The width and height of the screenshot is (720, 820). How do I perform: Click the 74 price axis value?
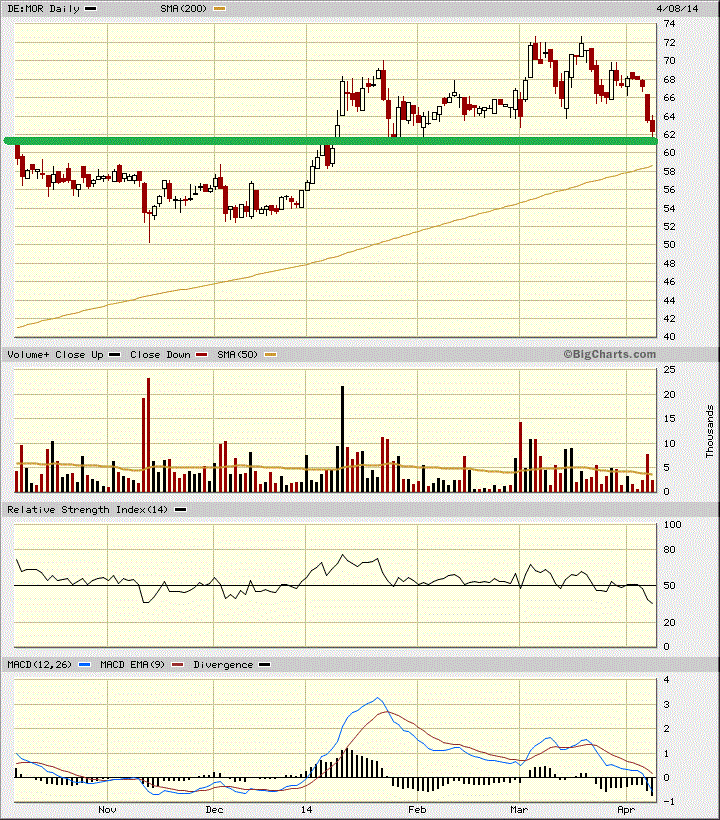click(669, 24)
